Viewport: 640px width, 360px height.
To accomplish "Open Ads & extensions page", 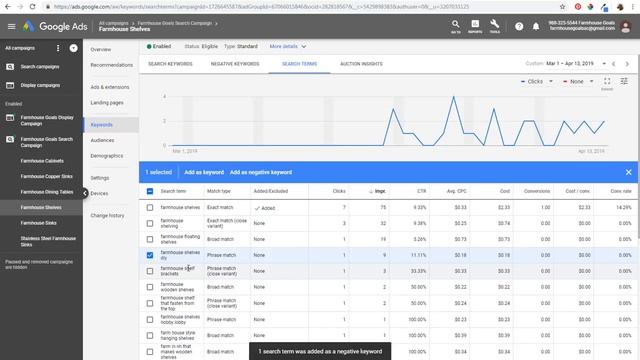I will click(110, 87).
